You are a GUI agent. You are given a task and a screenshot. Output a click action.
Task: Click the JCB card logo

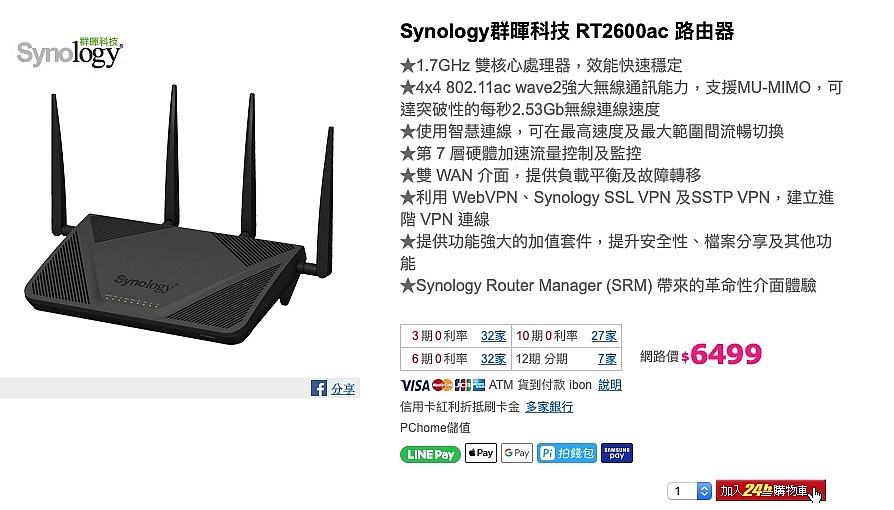461,385
